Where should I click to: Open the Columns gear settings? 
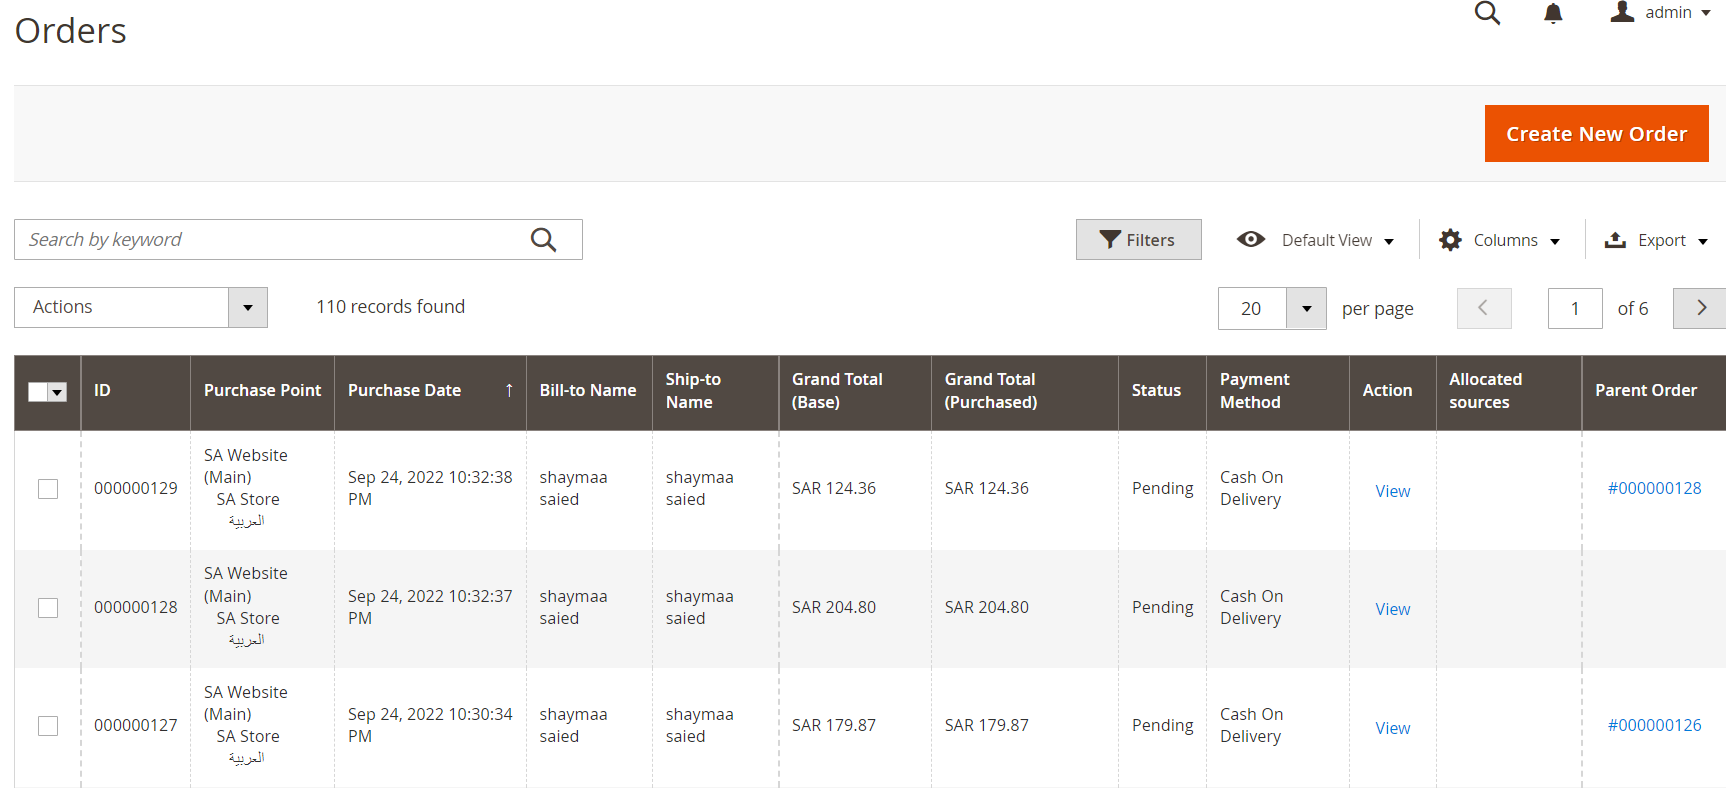coord(1450,240)
